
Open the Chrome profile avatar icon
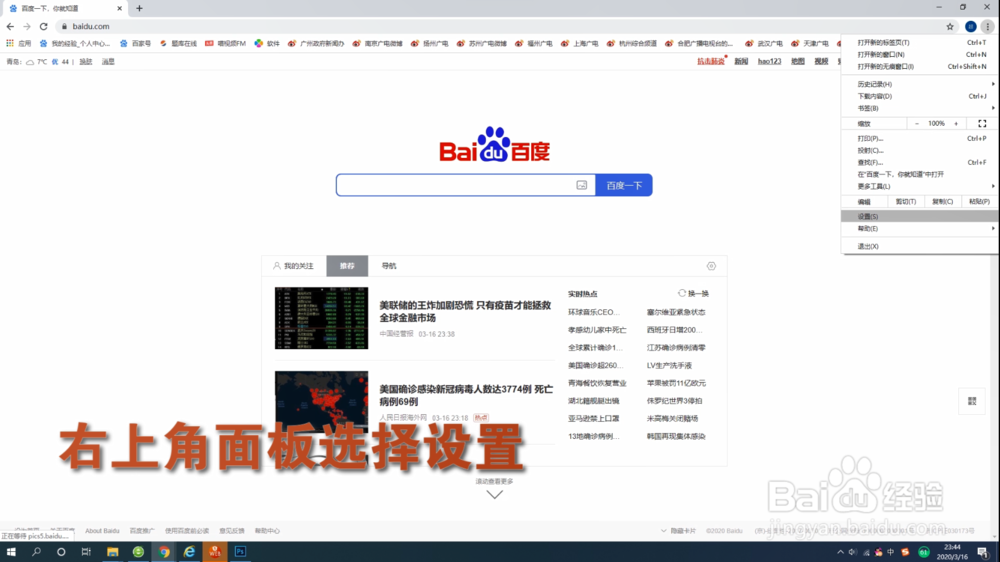(x=971, y=26)
